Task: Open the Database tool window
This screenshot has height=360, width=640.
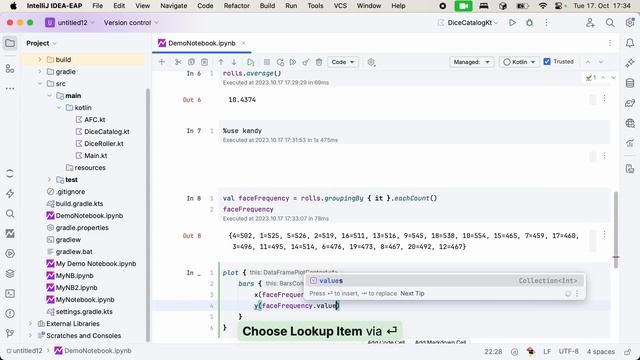Action: (630, 83)
